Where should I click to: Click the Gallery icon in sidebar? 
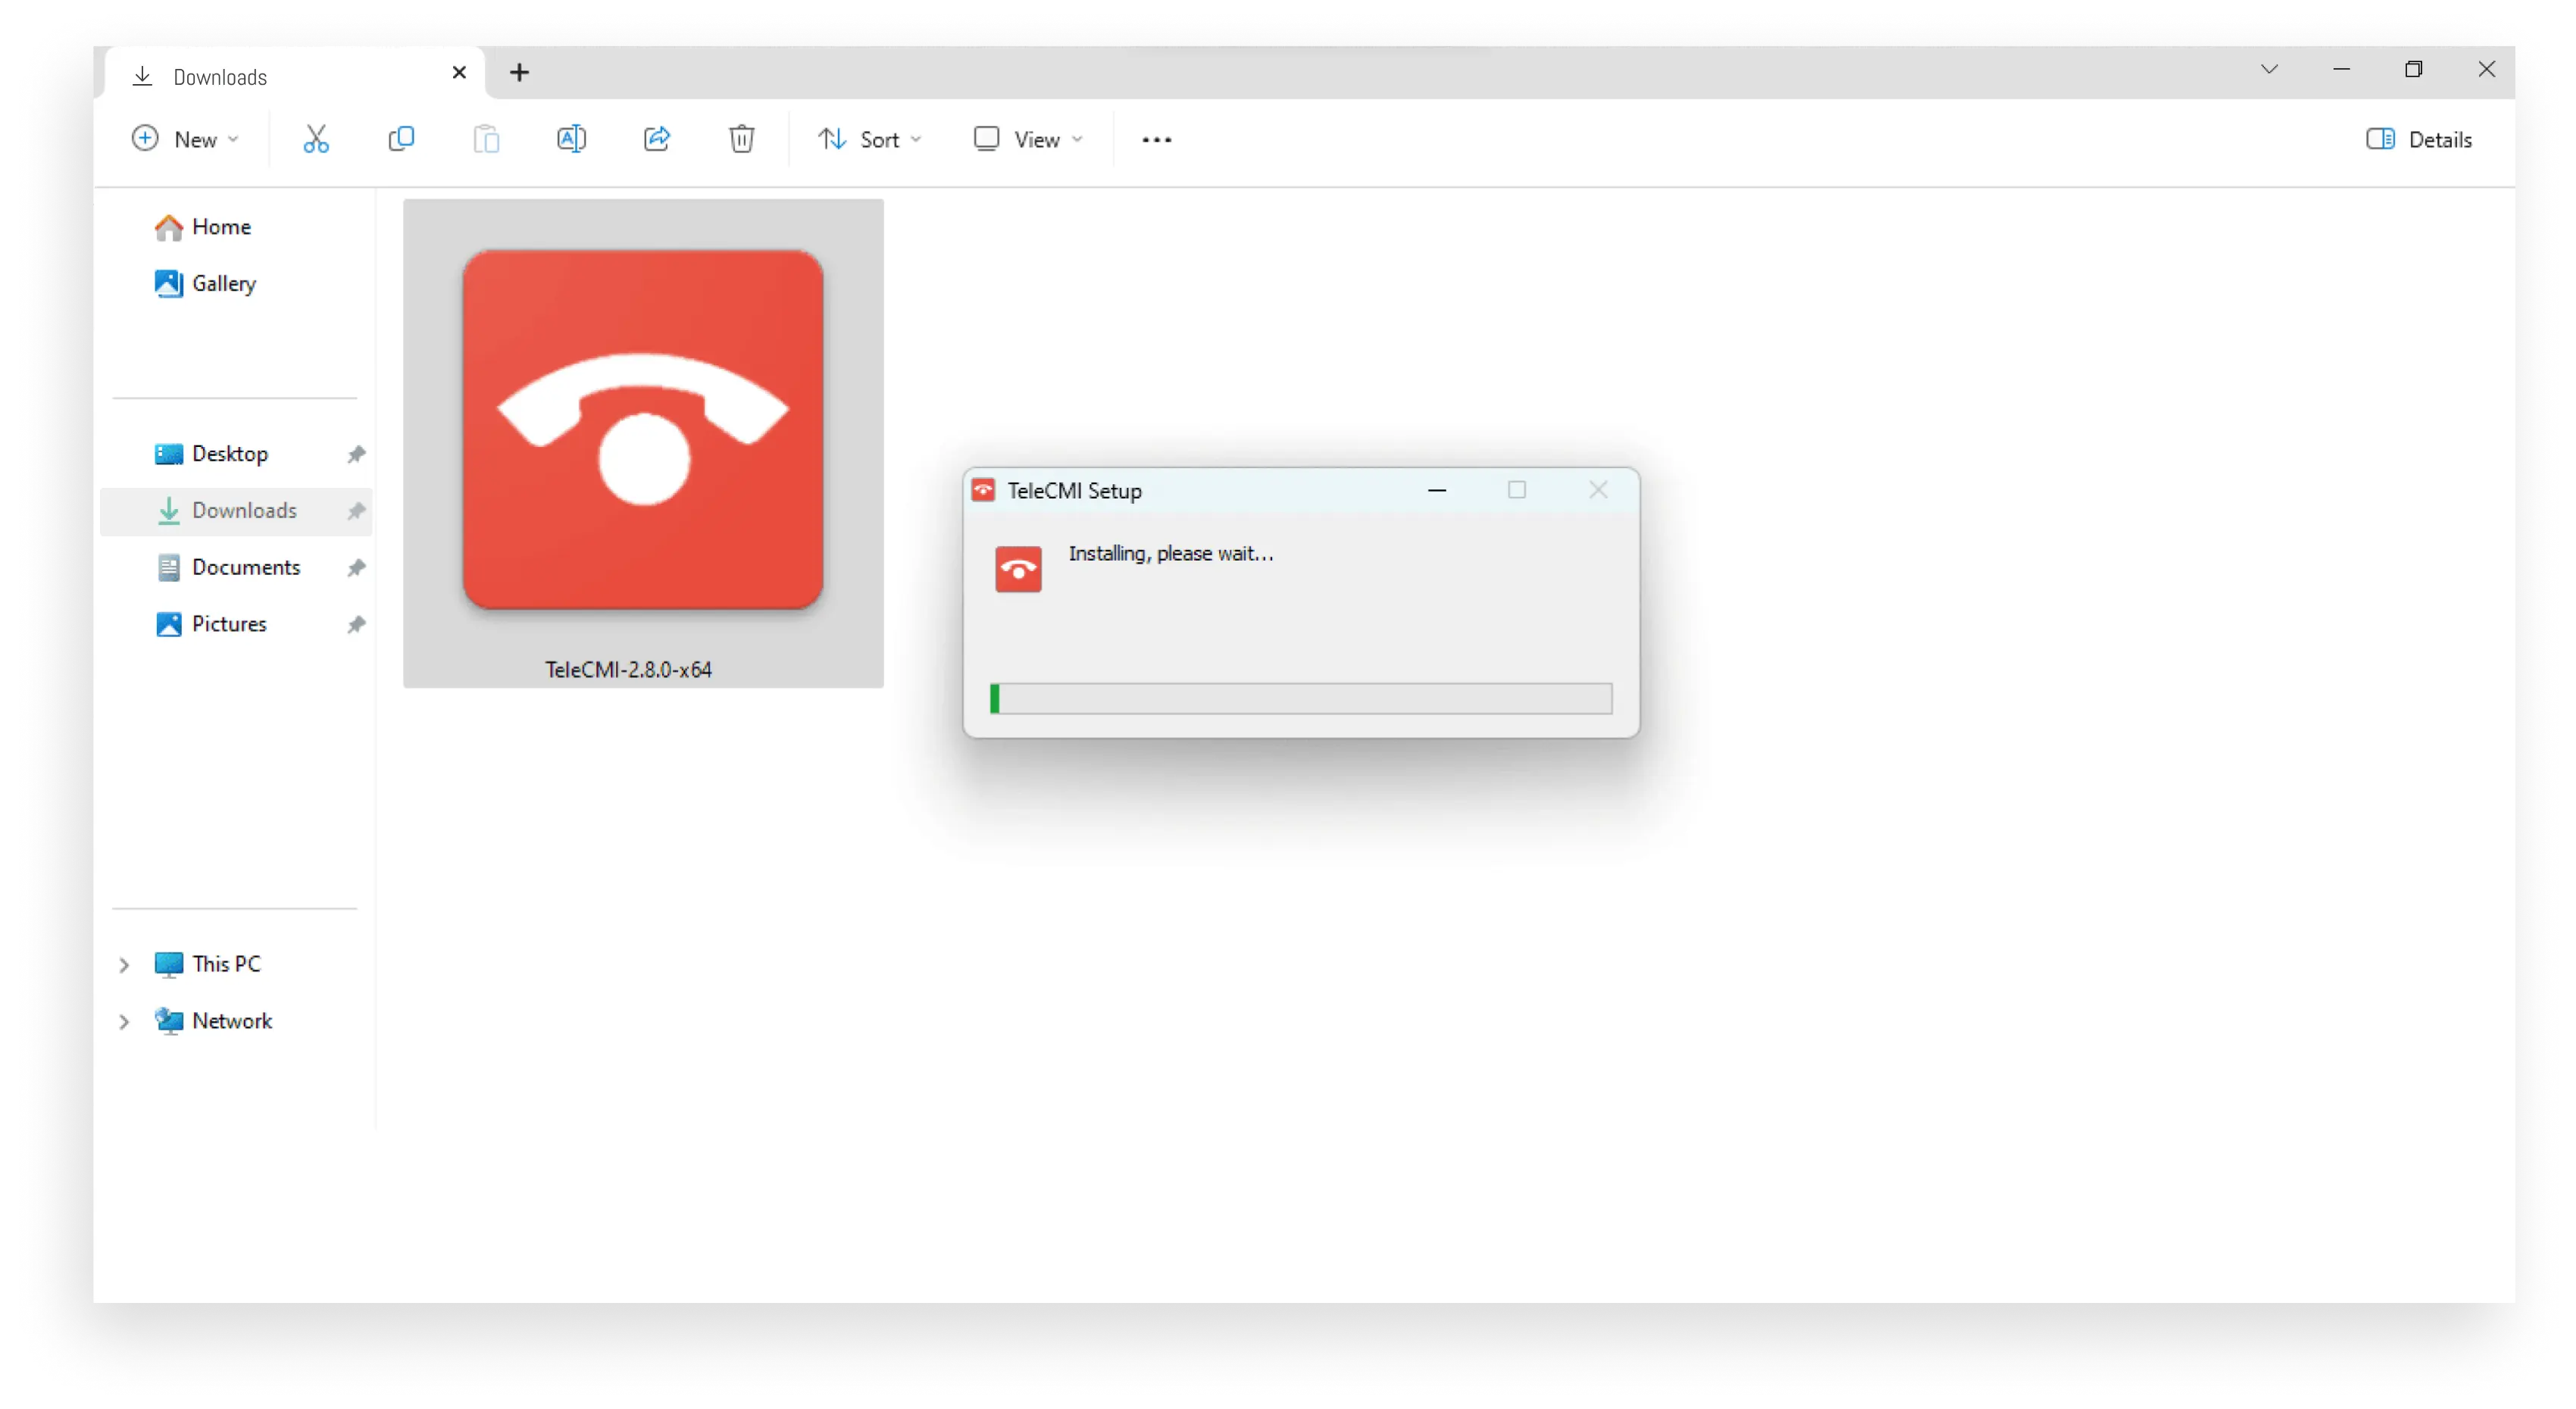pos(167,283)
